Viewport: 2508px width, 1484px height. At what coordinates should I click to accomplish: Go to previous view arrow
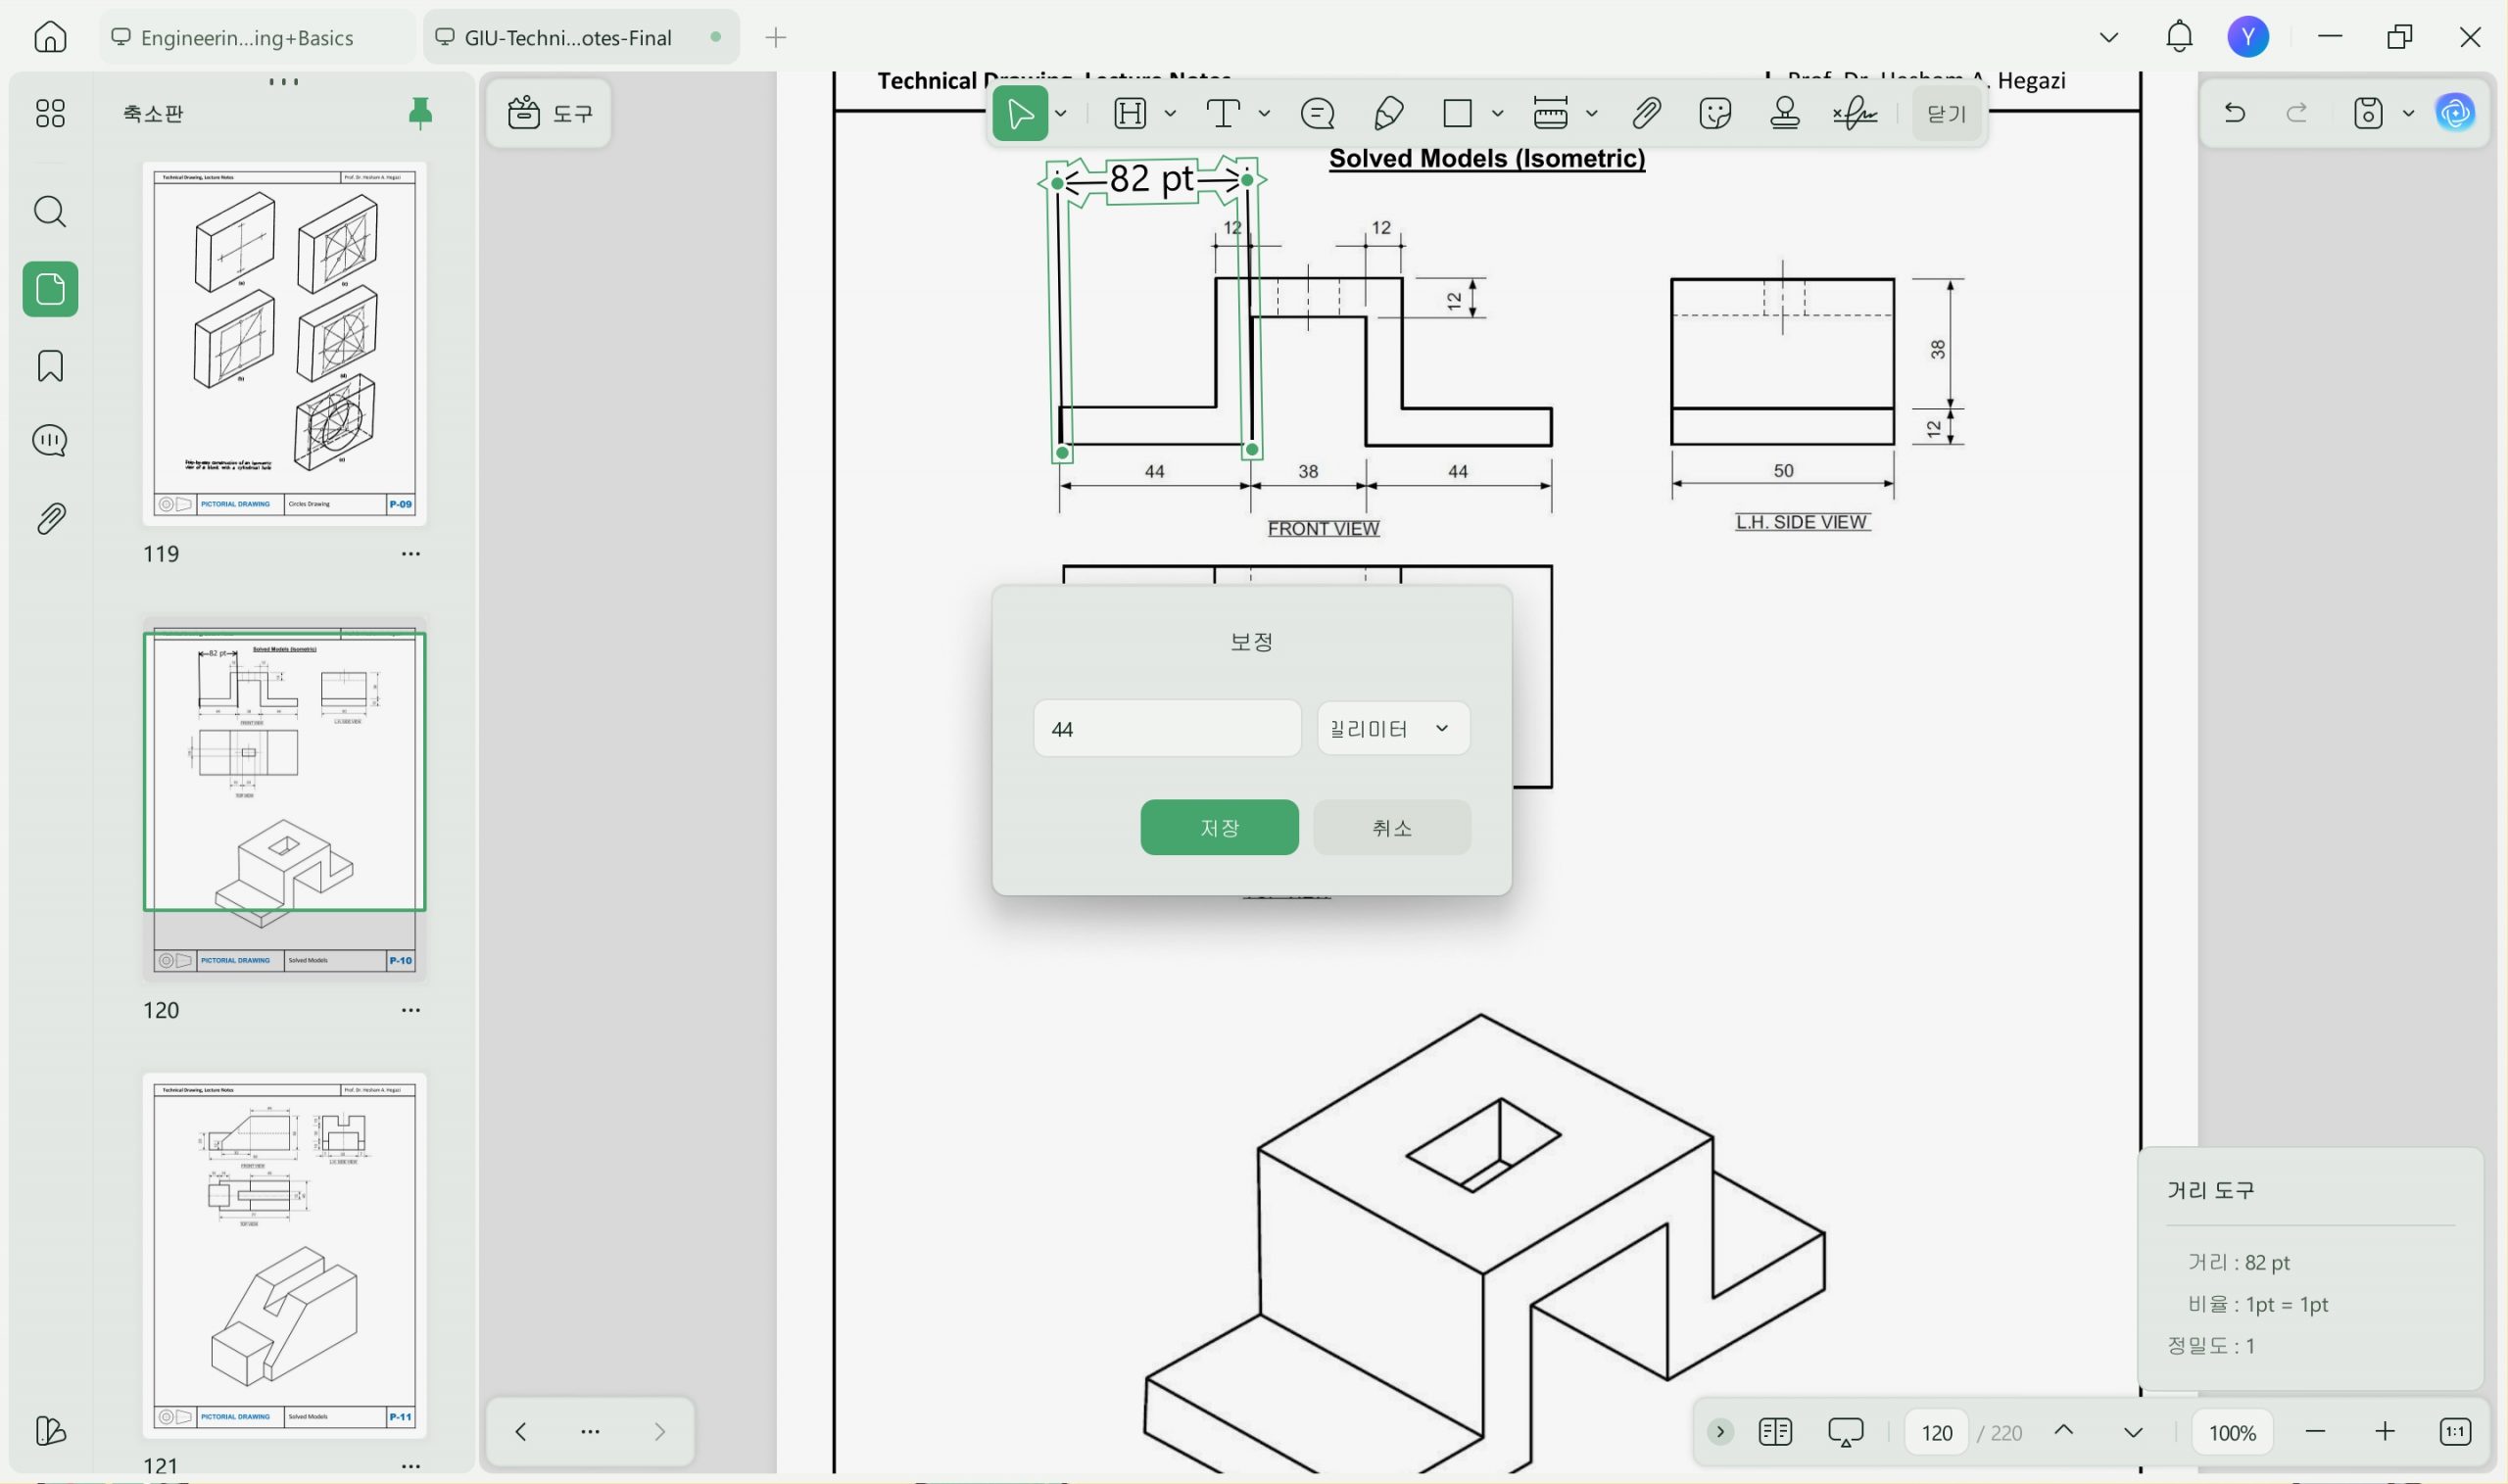click(521, 1431)
